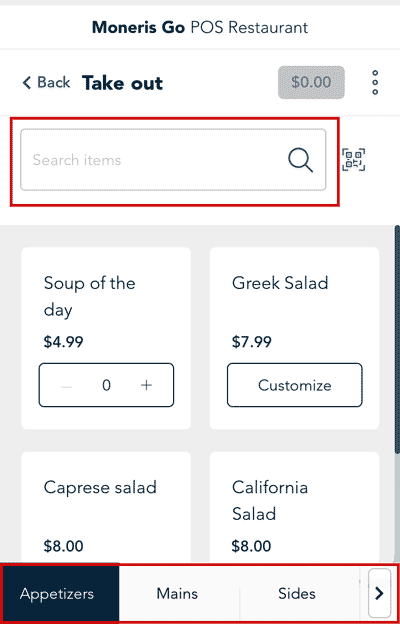
Task: Click the back chevron arrow icon
Action: (26, 83)
